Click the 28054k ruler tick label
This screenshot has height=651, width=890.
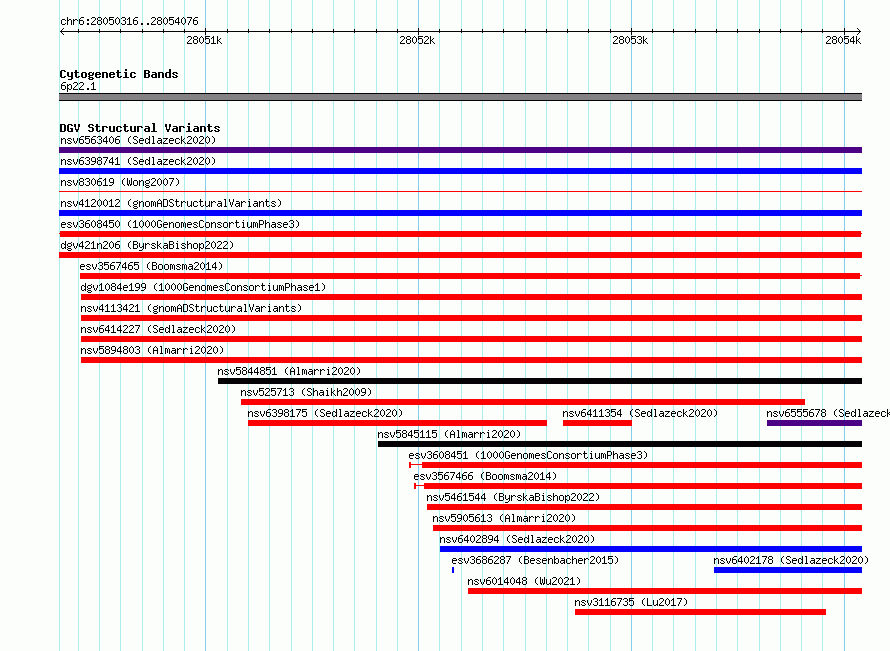tap(843, 40)
